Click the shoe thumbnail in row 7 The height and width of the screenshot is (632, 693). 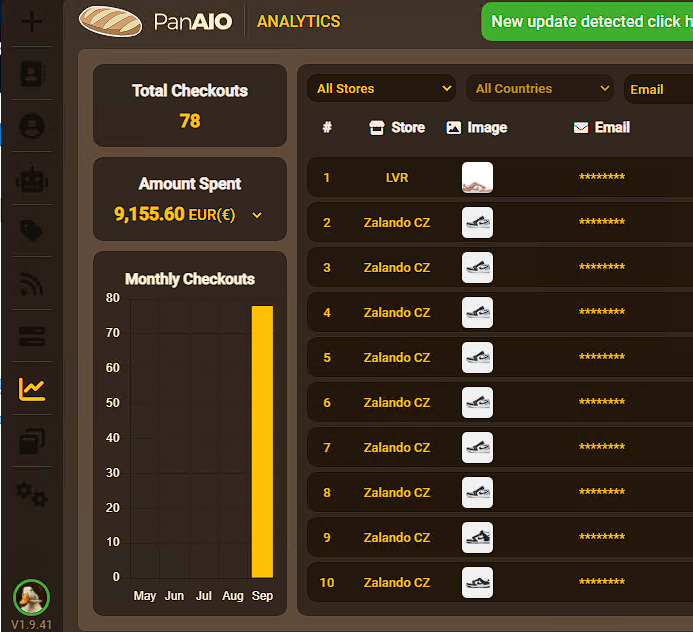477,447
